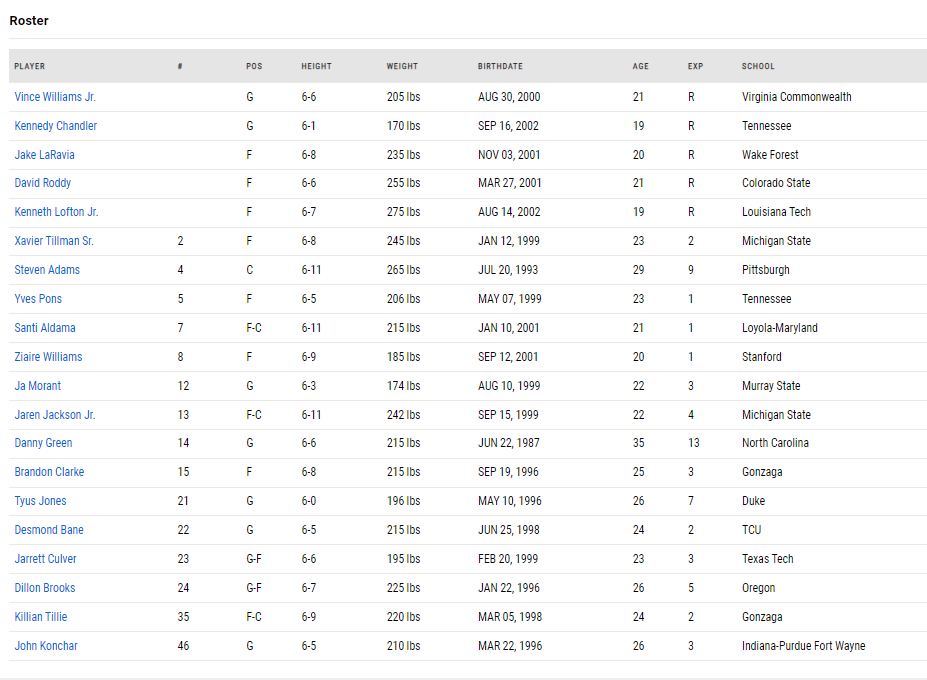Select the PLAYER column header
This screenshot has width=927, height=680.
point(30,66)
